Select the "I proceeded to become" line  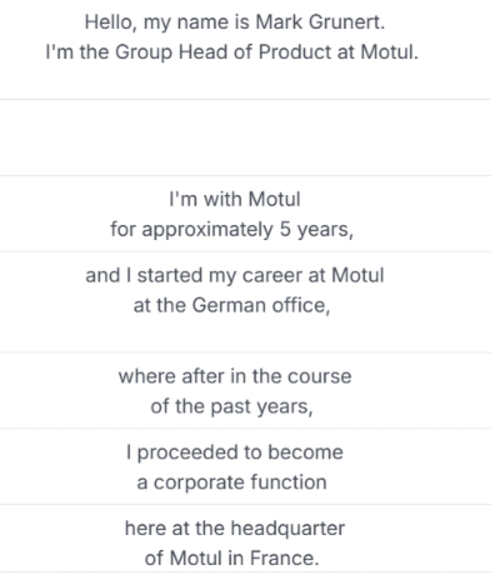pyautogui.click(x=235, y=453)
